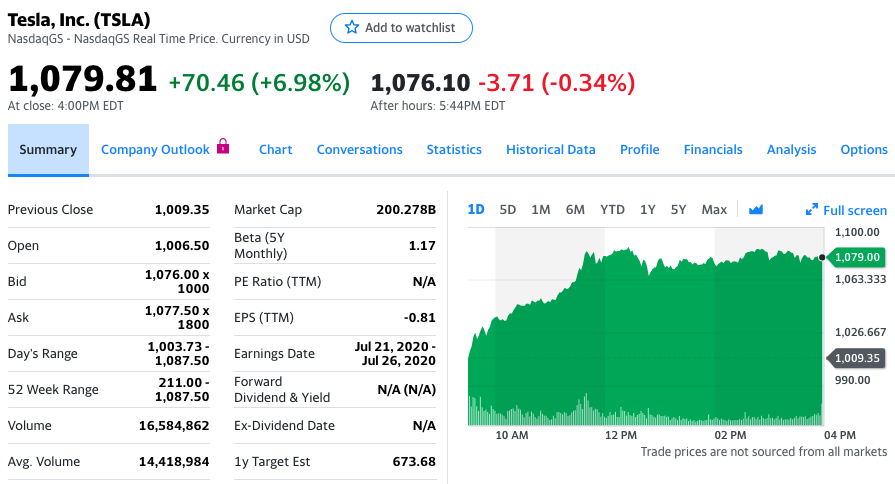
Task: Click the Tesla, Inc. (TSLA) heading
Action: [x=79, y=20]
